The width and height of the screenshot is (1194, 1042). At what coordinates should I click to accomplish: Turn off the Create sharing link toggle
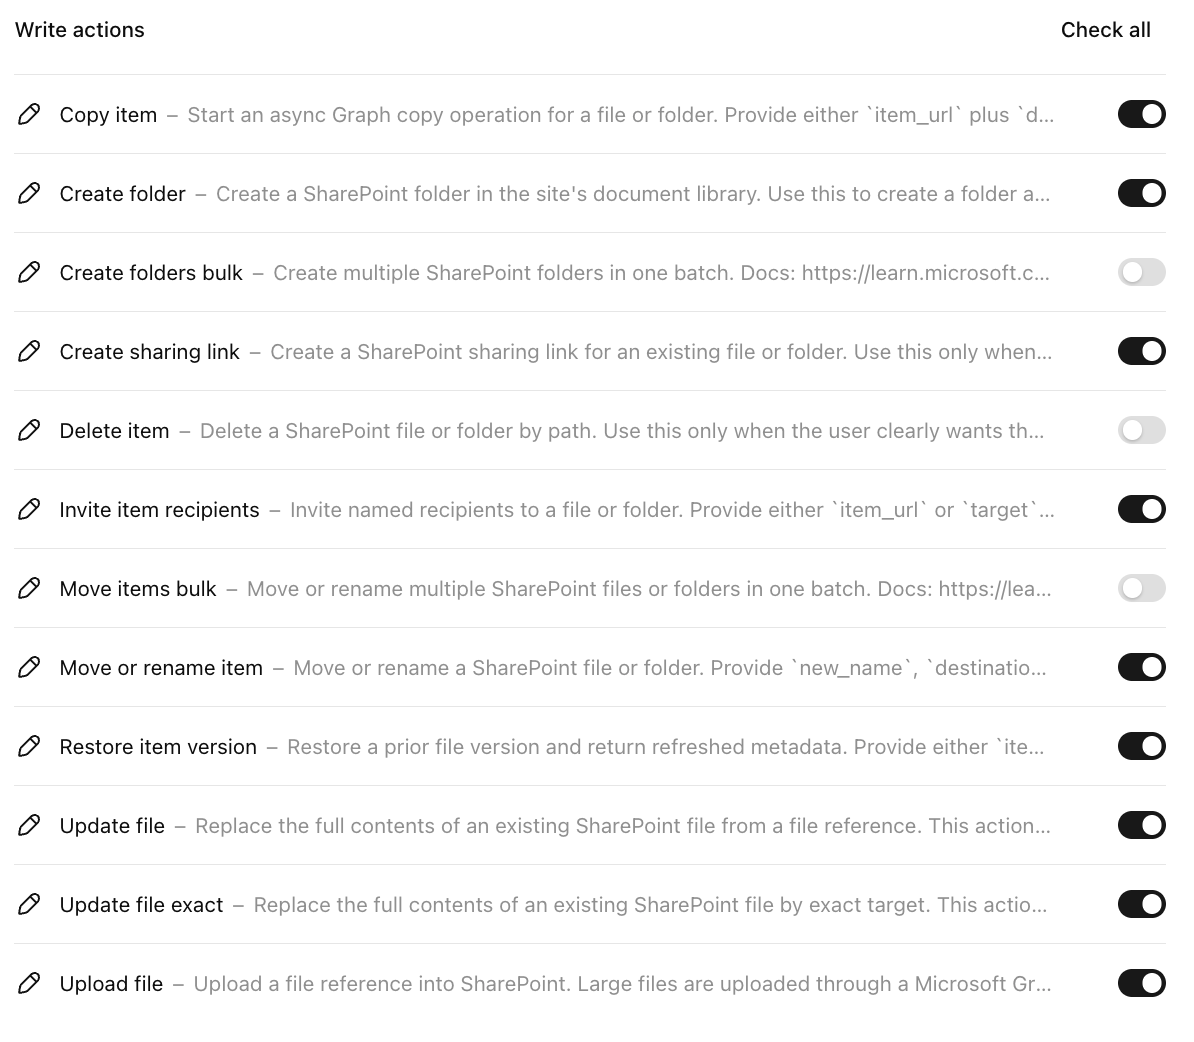pyautogui.click(x=1141, y=351)
